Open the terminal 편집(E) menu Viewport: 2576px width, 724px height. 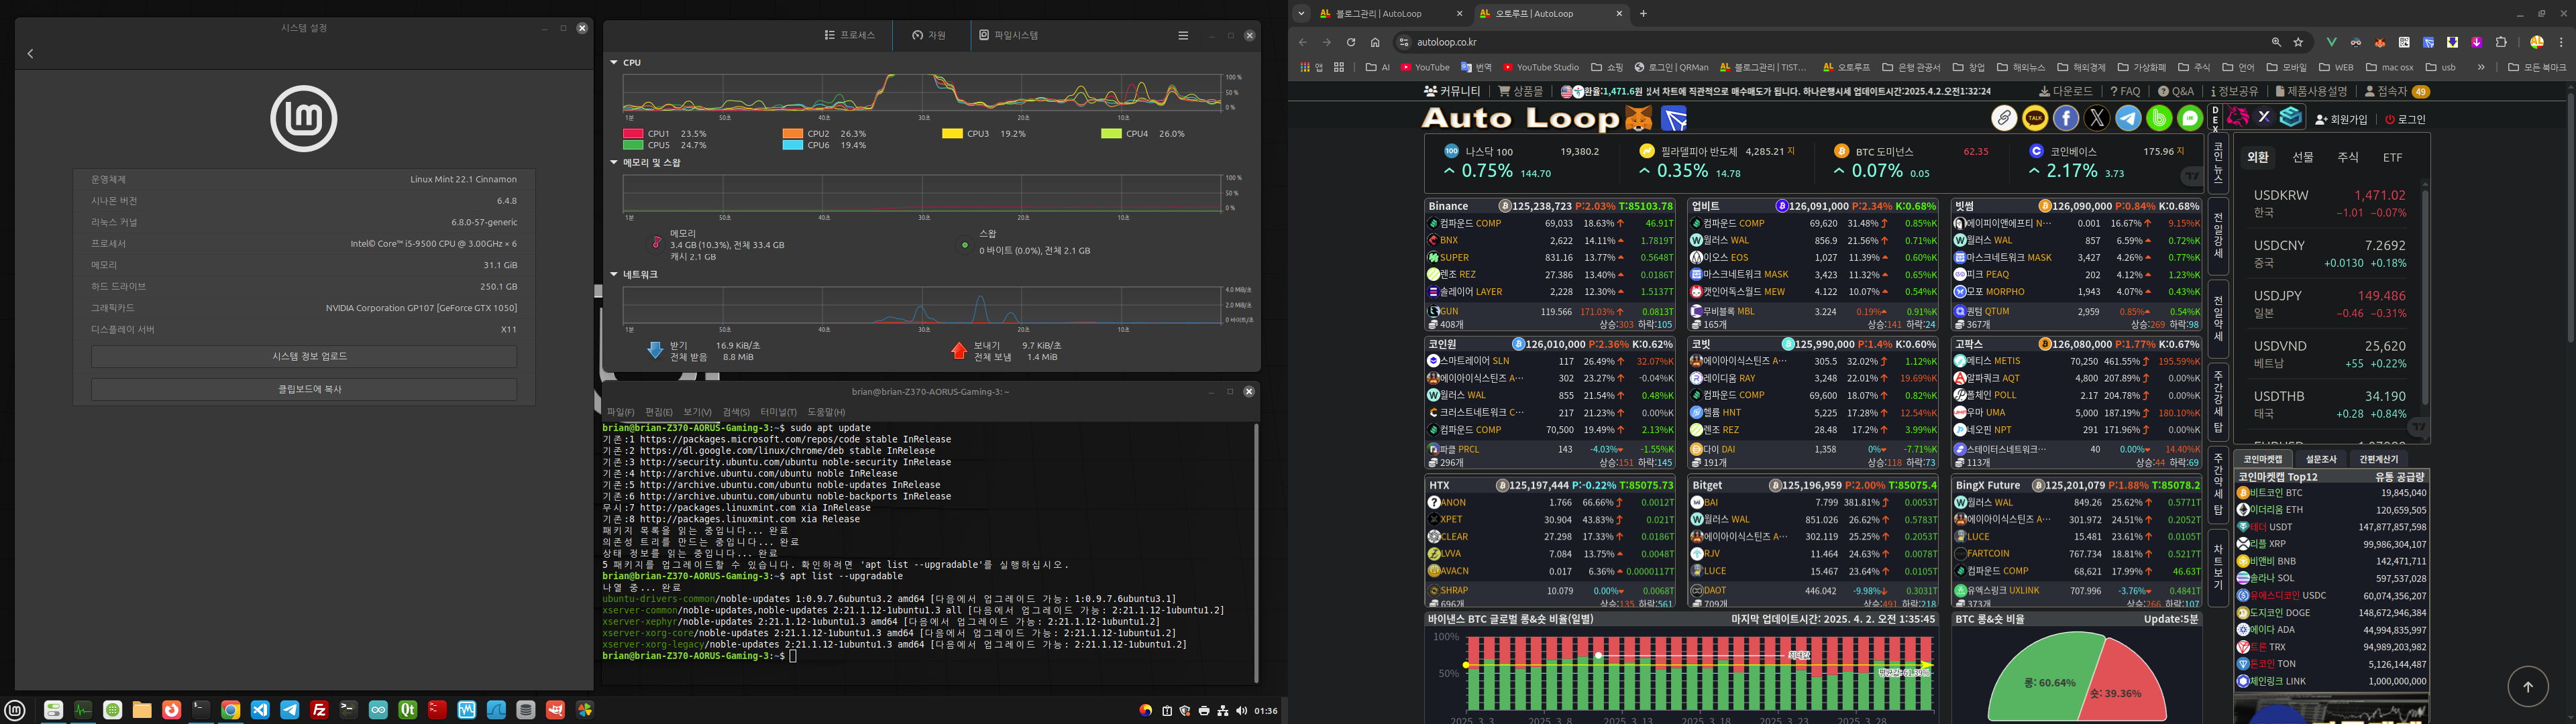point(658,412)
